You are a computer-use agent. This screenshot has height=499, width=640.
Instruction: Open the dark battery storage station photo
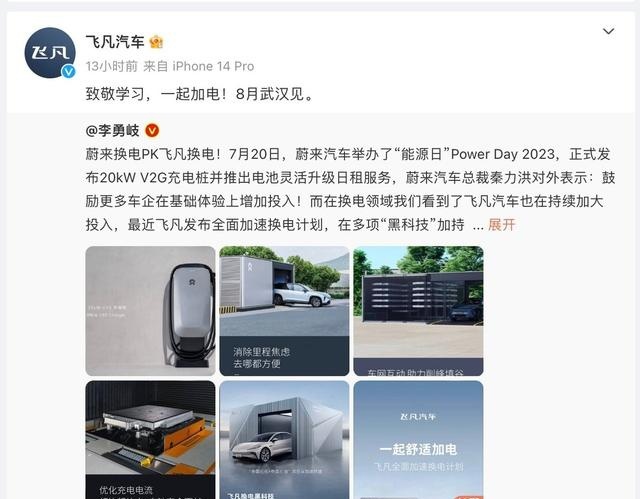(x=418, y=311)
